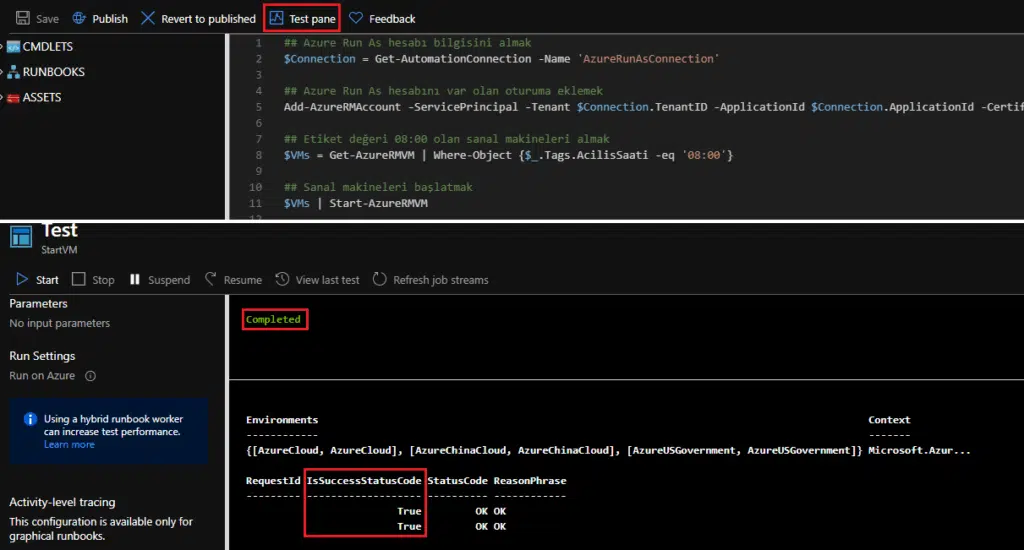Click the line 1 Azure Run As comment
The image size is (1024, 550).
408,42
